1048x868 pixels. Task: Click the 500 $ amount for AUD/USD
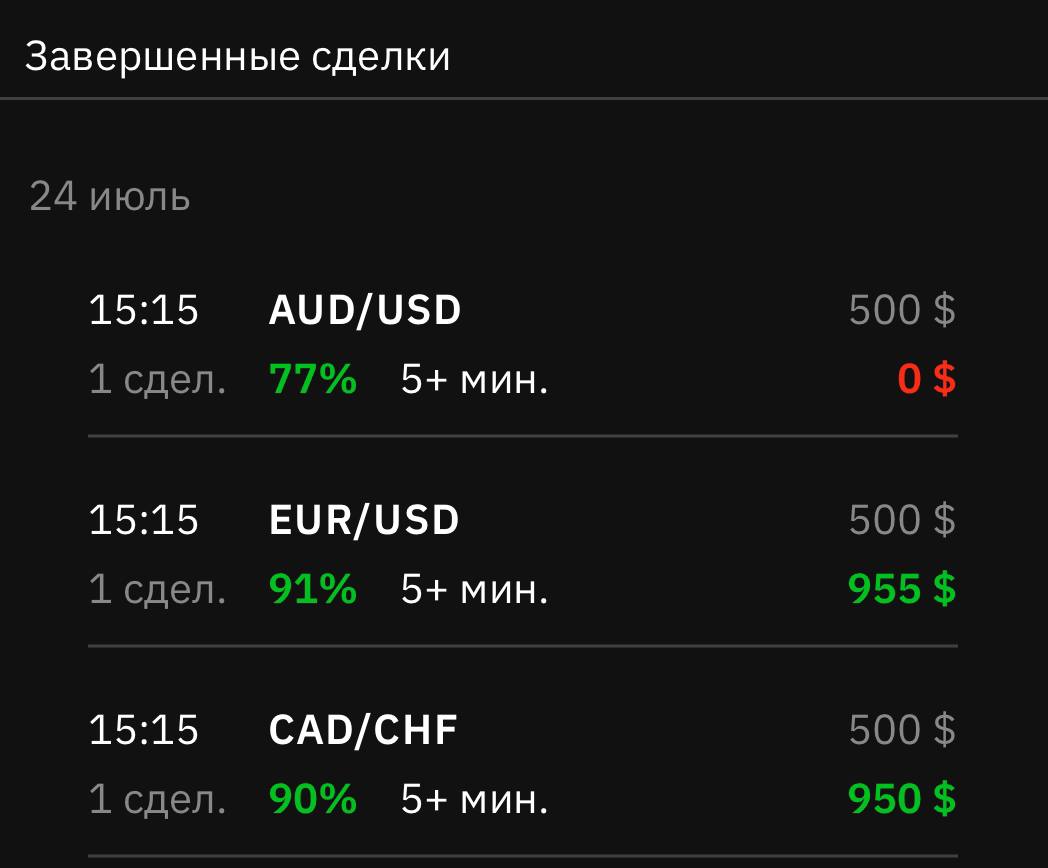click(x=901, y=310)
